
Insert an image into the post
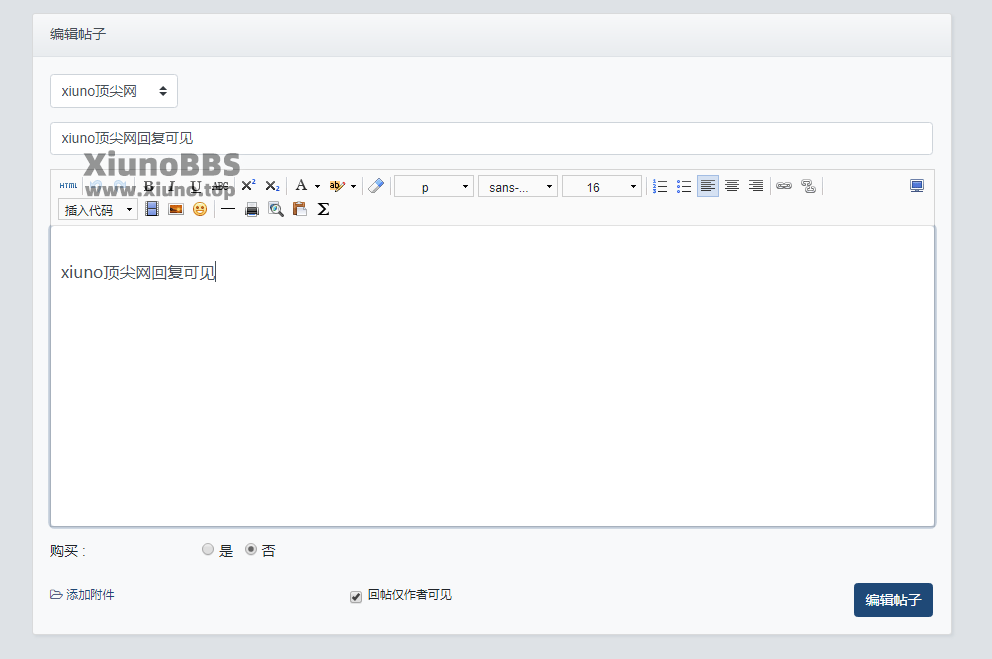coord(176,209)
